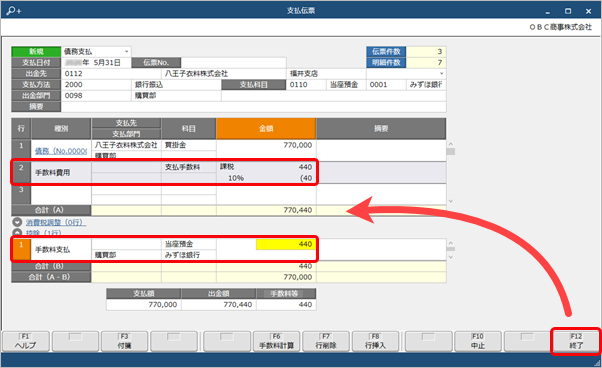This screenshot has height=368, width=602.
Task: Click the 支払手数料 account cell
Action: point(189,167)
